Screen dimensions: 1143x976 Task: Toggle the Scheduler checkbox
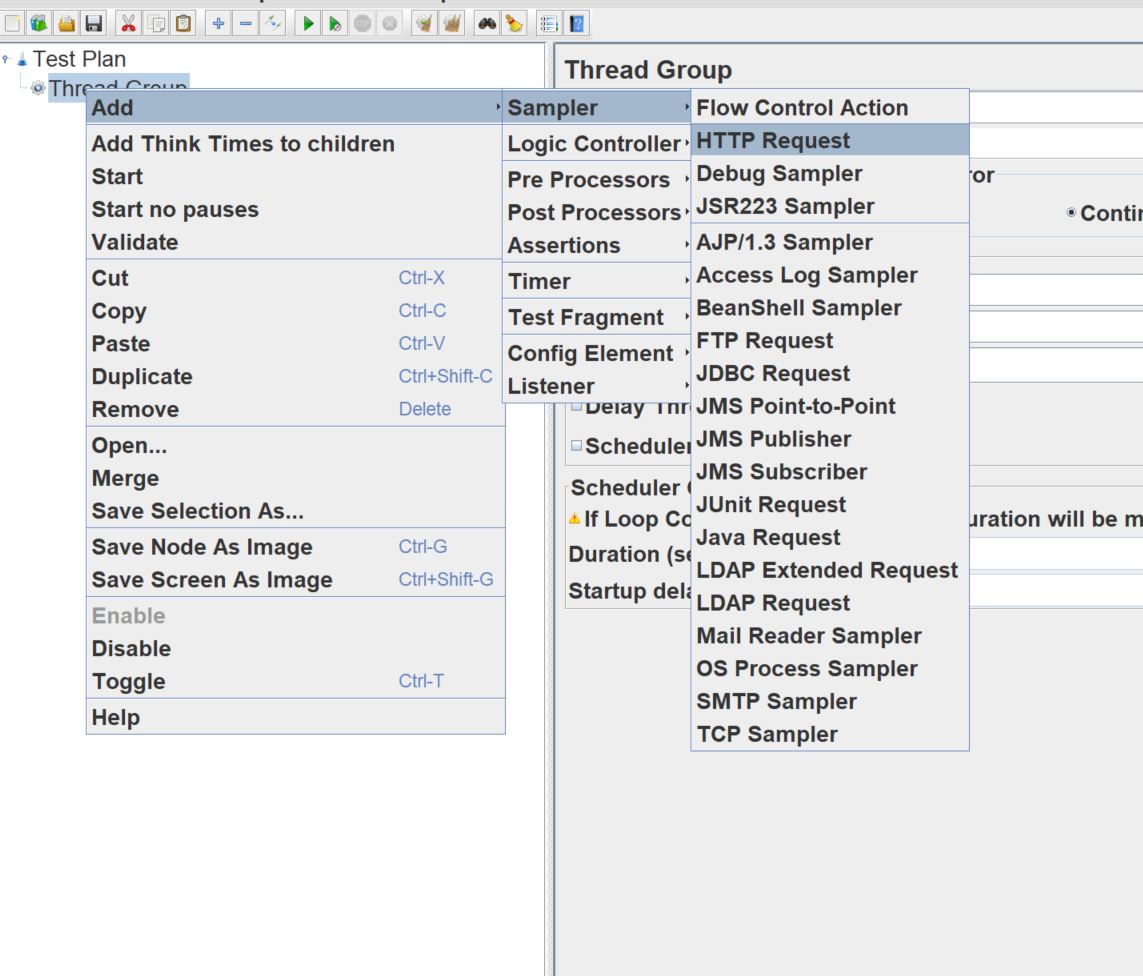(577, 446)
